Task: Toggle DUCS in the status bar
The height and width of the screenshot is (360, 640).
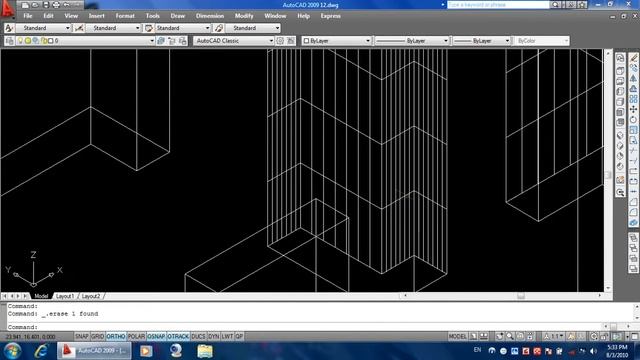Action: coord(198,336)
